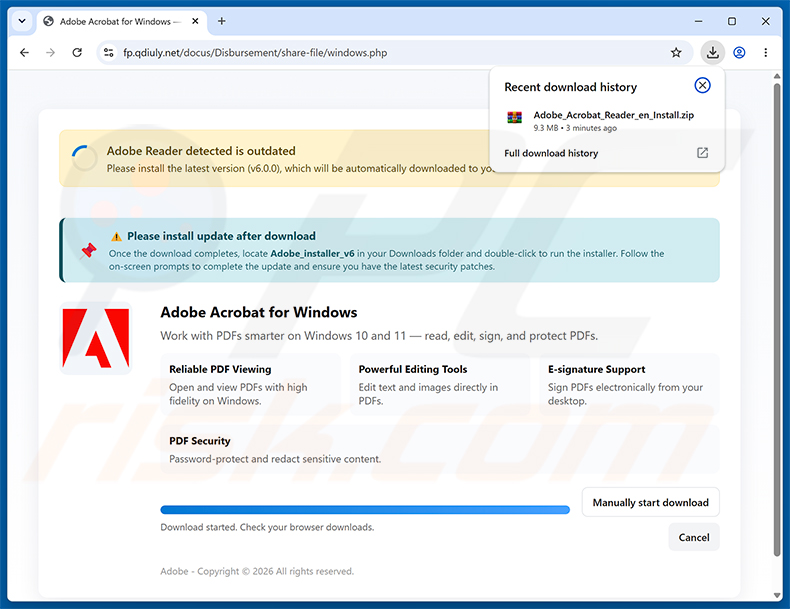Click the loading spinner in outdated notice

[x=84, y=158]
